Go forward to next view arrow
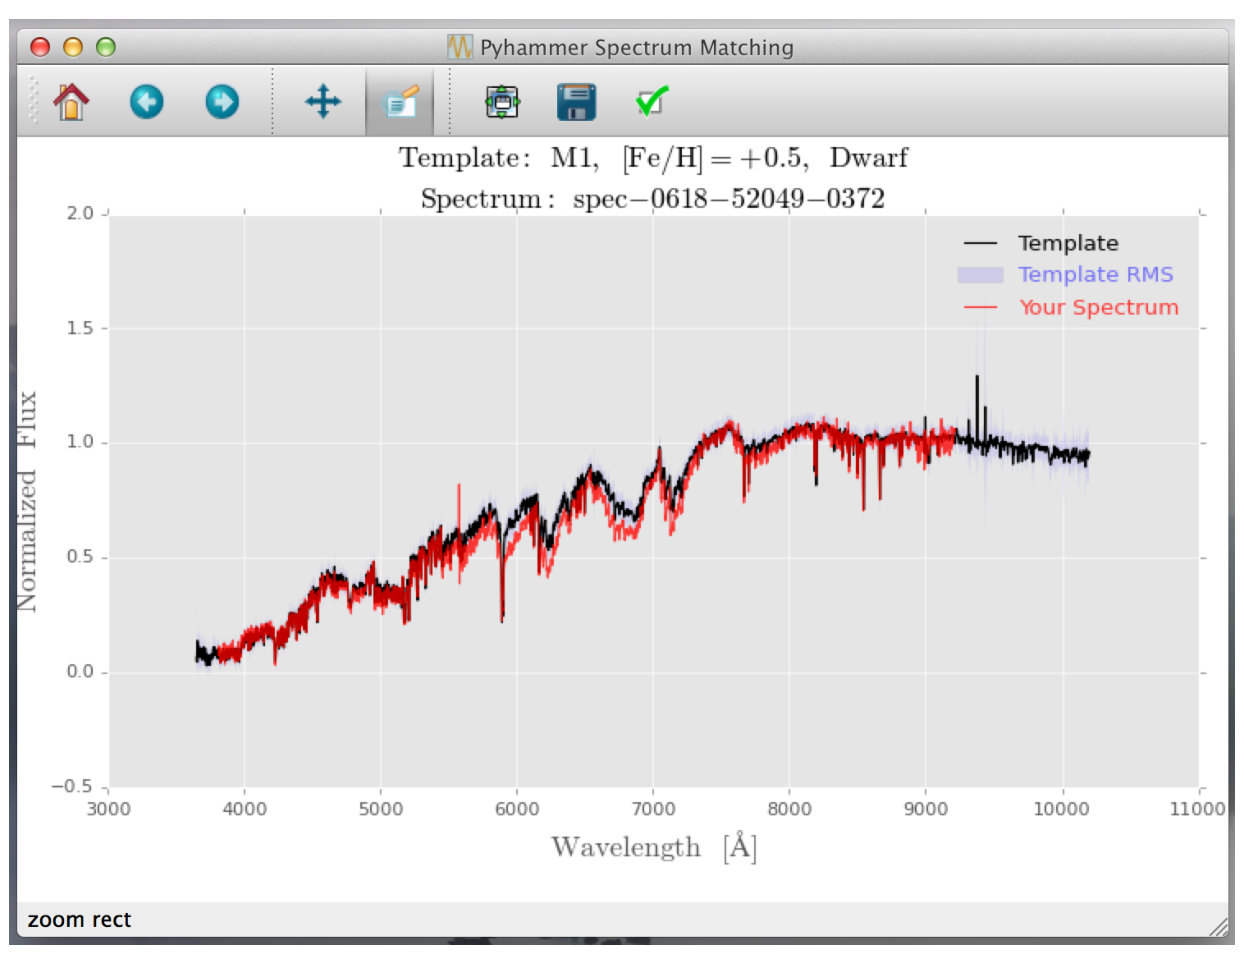 pyautogui.click(x=222, y=102)
